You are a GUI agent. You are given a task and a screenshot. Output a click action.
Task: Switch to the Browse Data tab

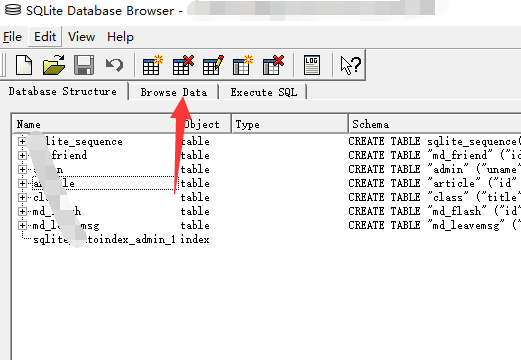point(174,92)
